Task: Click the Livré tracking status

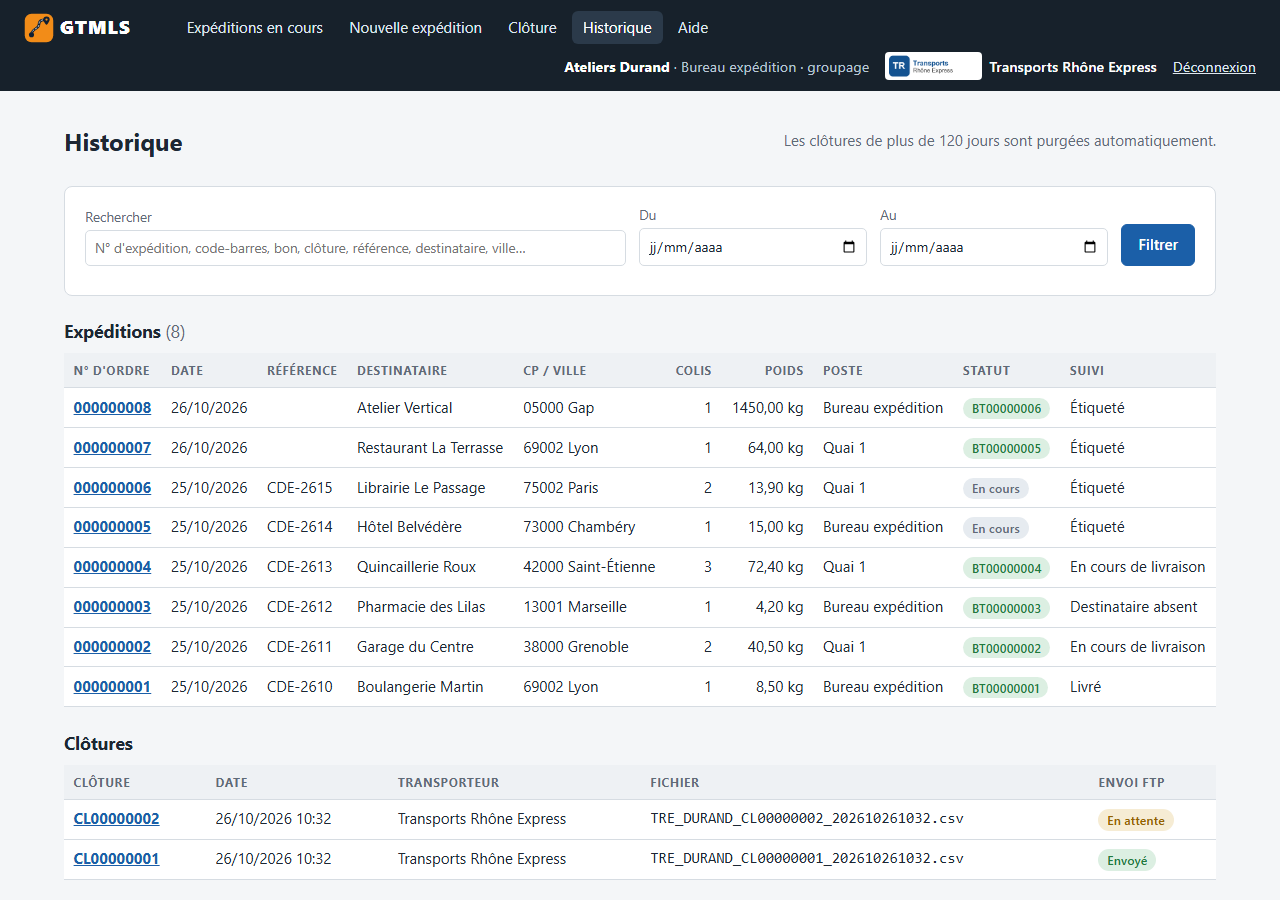Action: [x=1085, y=687]
